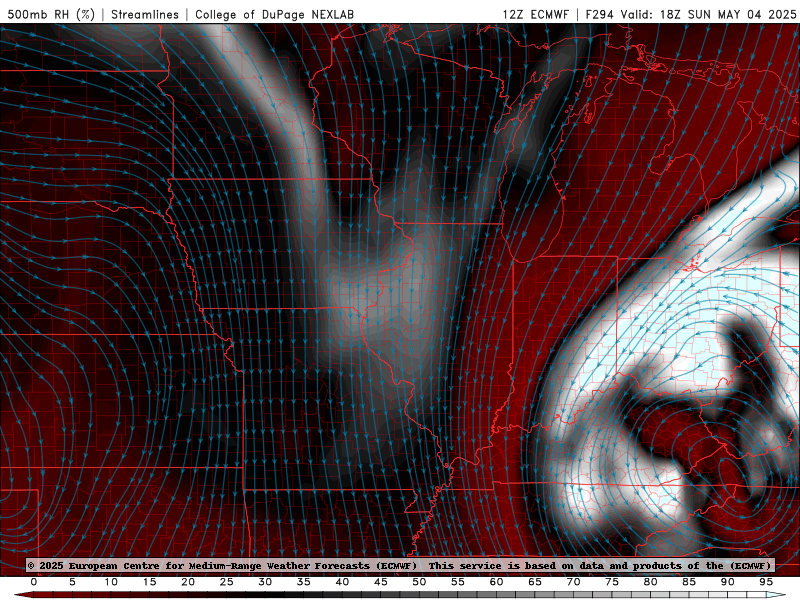Viewport: 800px width, 600px height.
Task: Click the "5" value on the RH scale
Action: 72,582
